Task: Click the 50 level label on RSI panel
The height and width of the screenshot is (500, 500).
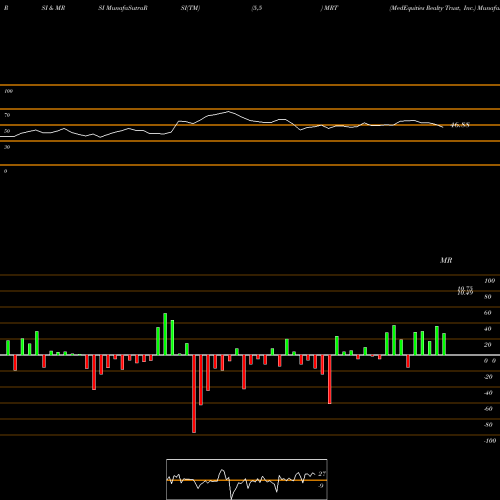Action: click(7, 131)
